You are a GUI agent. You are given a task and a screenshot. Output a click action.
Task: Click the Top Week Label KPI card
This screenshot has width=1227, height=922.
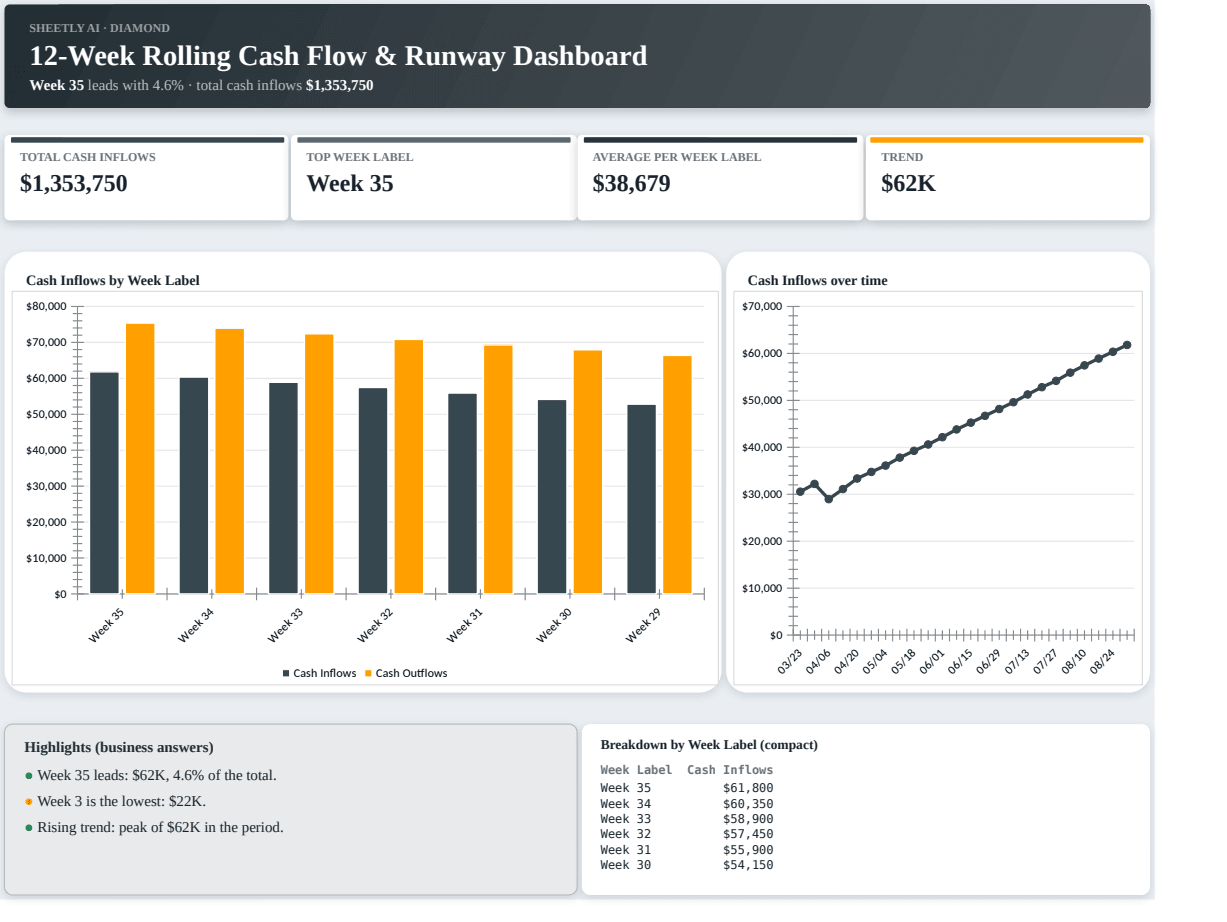tap(433, 178)
